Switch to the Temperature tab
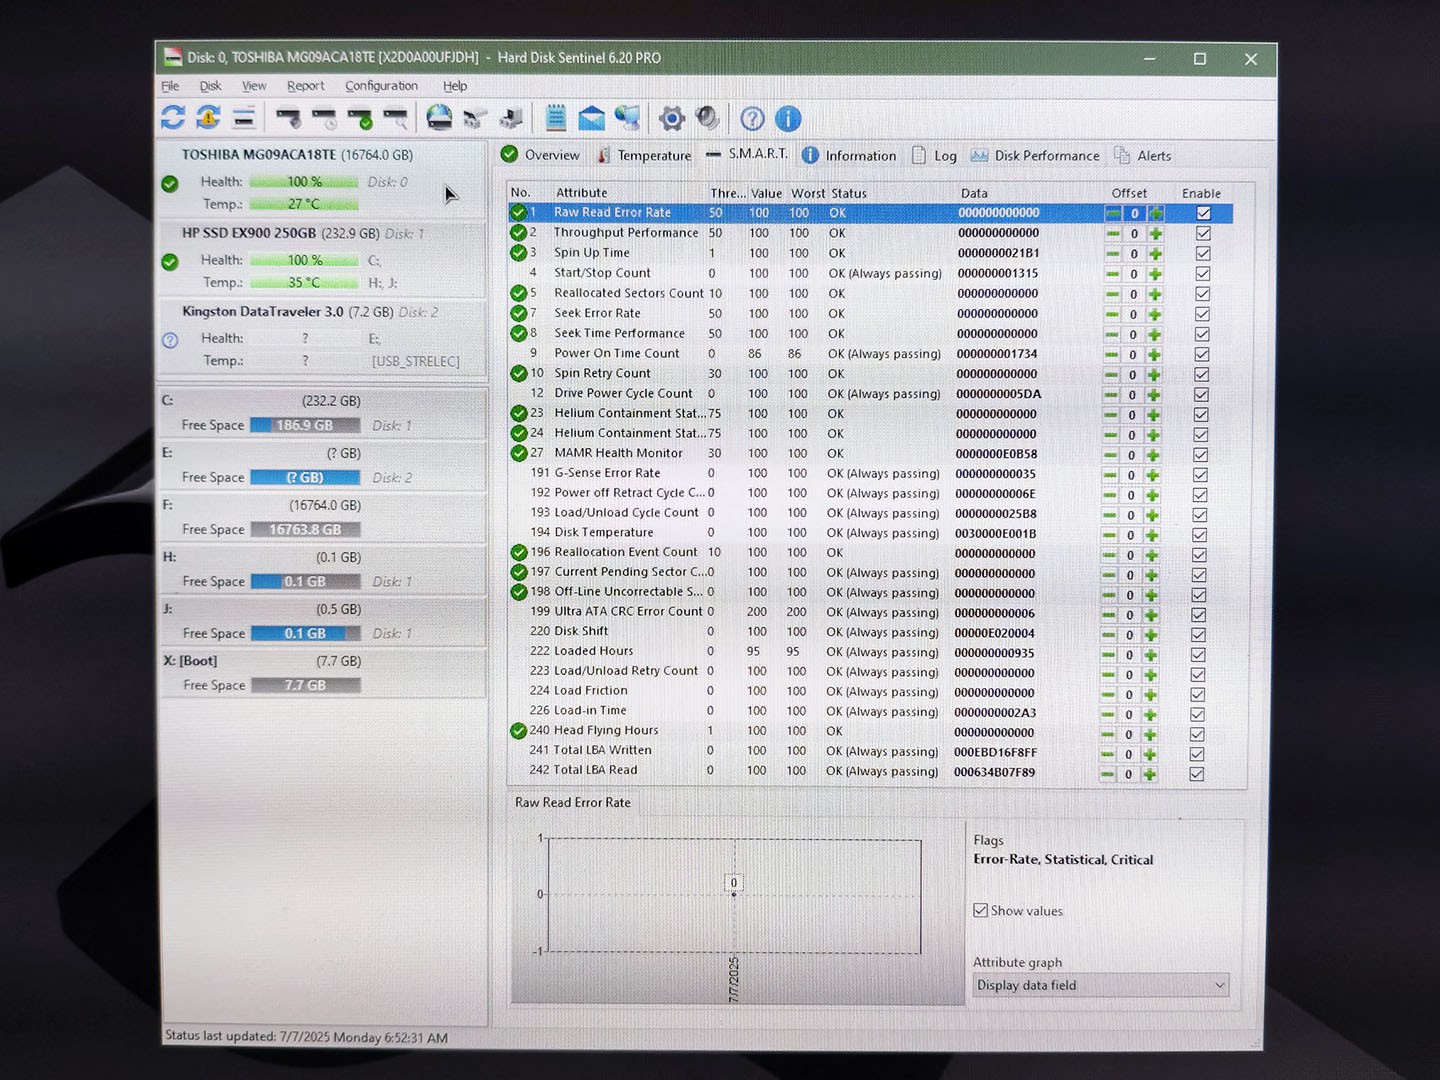Image resolution: width=1440 pixels, height=1080 pixels. pyautogui.click(x=644, y=155)
